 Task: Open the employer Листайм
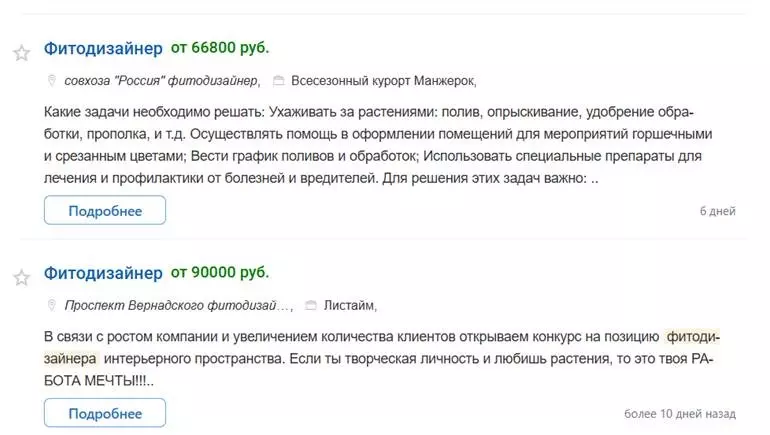pos(351,305)
